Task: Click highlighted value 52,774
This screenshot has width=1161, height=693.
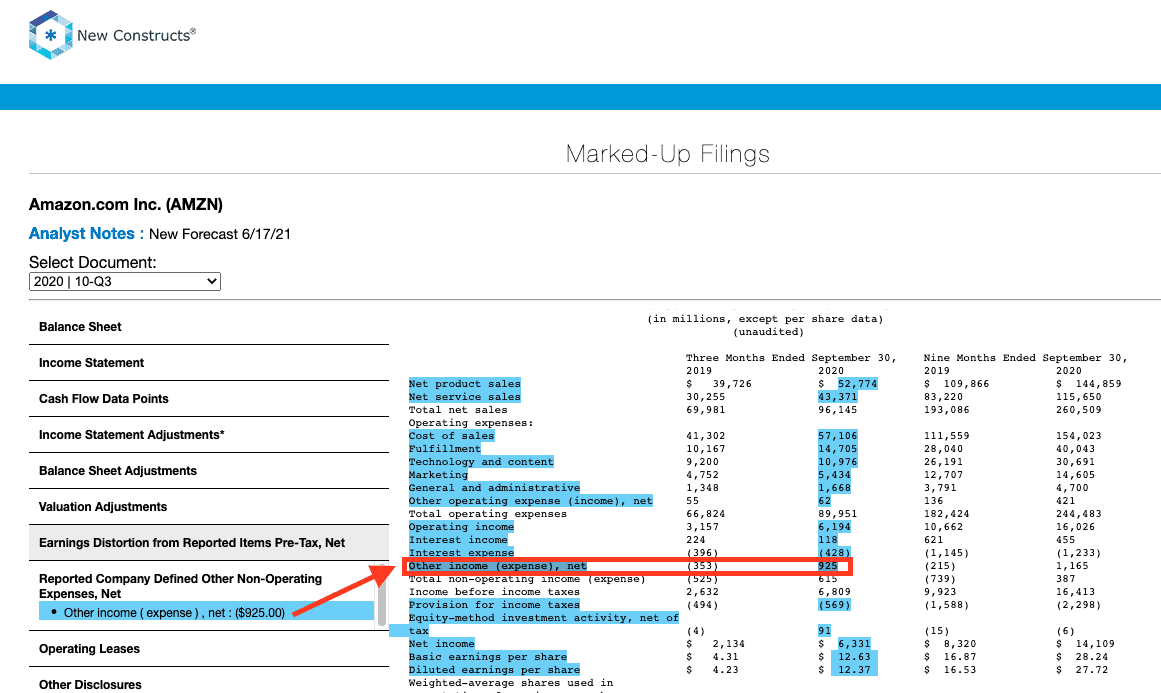Action: (857, 384)
